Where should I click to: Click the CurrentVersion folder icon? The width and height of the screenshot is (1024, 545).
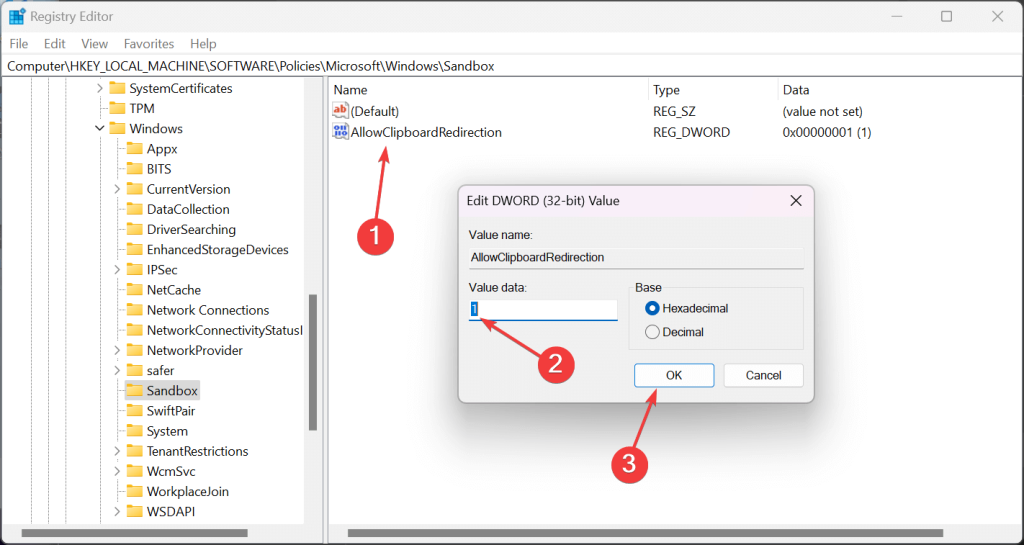click(x=135, y=189)
